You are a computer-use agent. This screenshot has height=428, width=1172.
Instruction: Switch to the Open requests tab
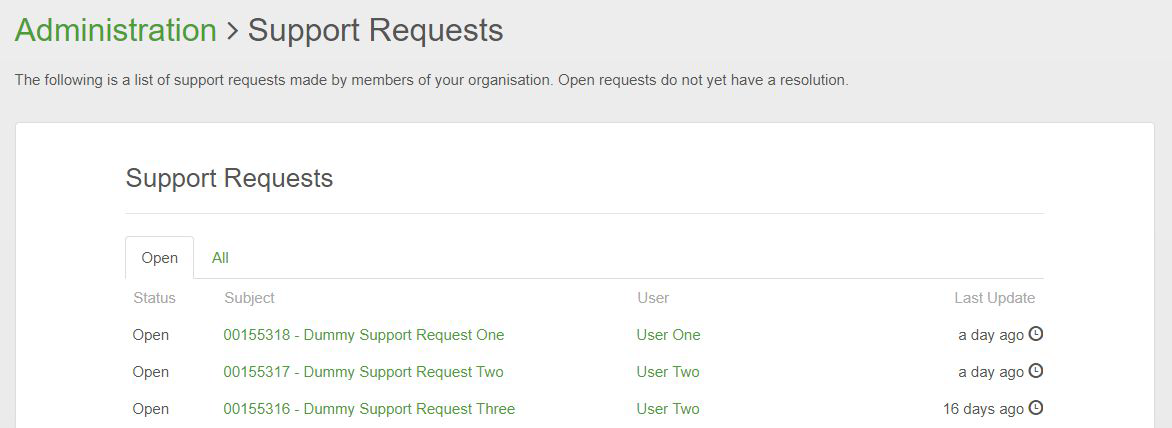pos(159,258)
